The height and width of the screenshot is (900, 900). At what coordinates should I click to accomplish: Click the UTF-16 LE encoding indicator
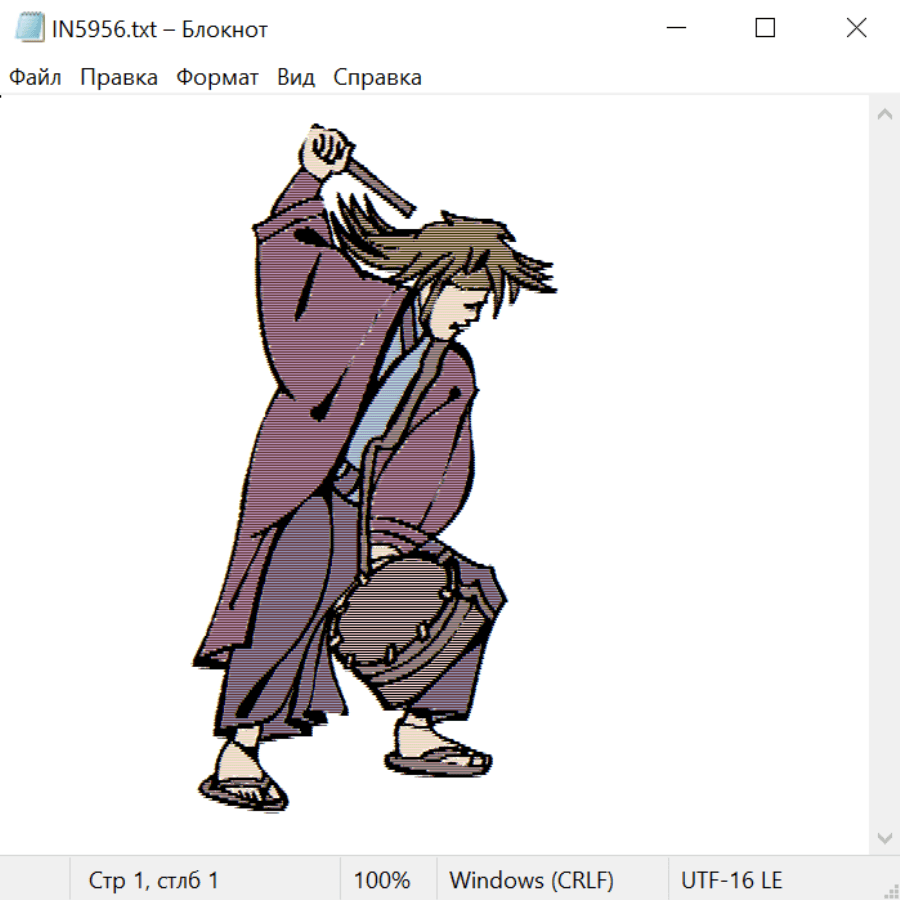pos(731,881)
